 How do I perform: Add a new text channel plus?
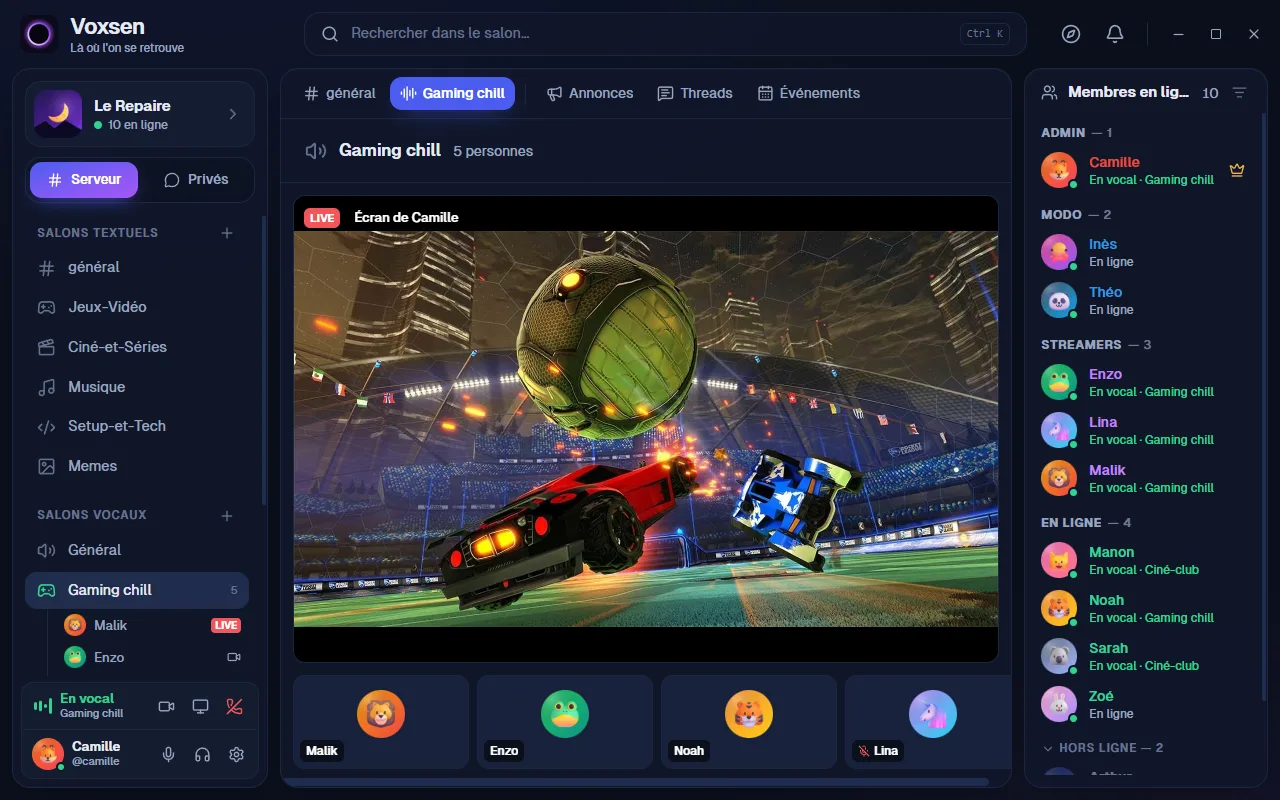tap(227, 233)
